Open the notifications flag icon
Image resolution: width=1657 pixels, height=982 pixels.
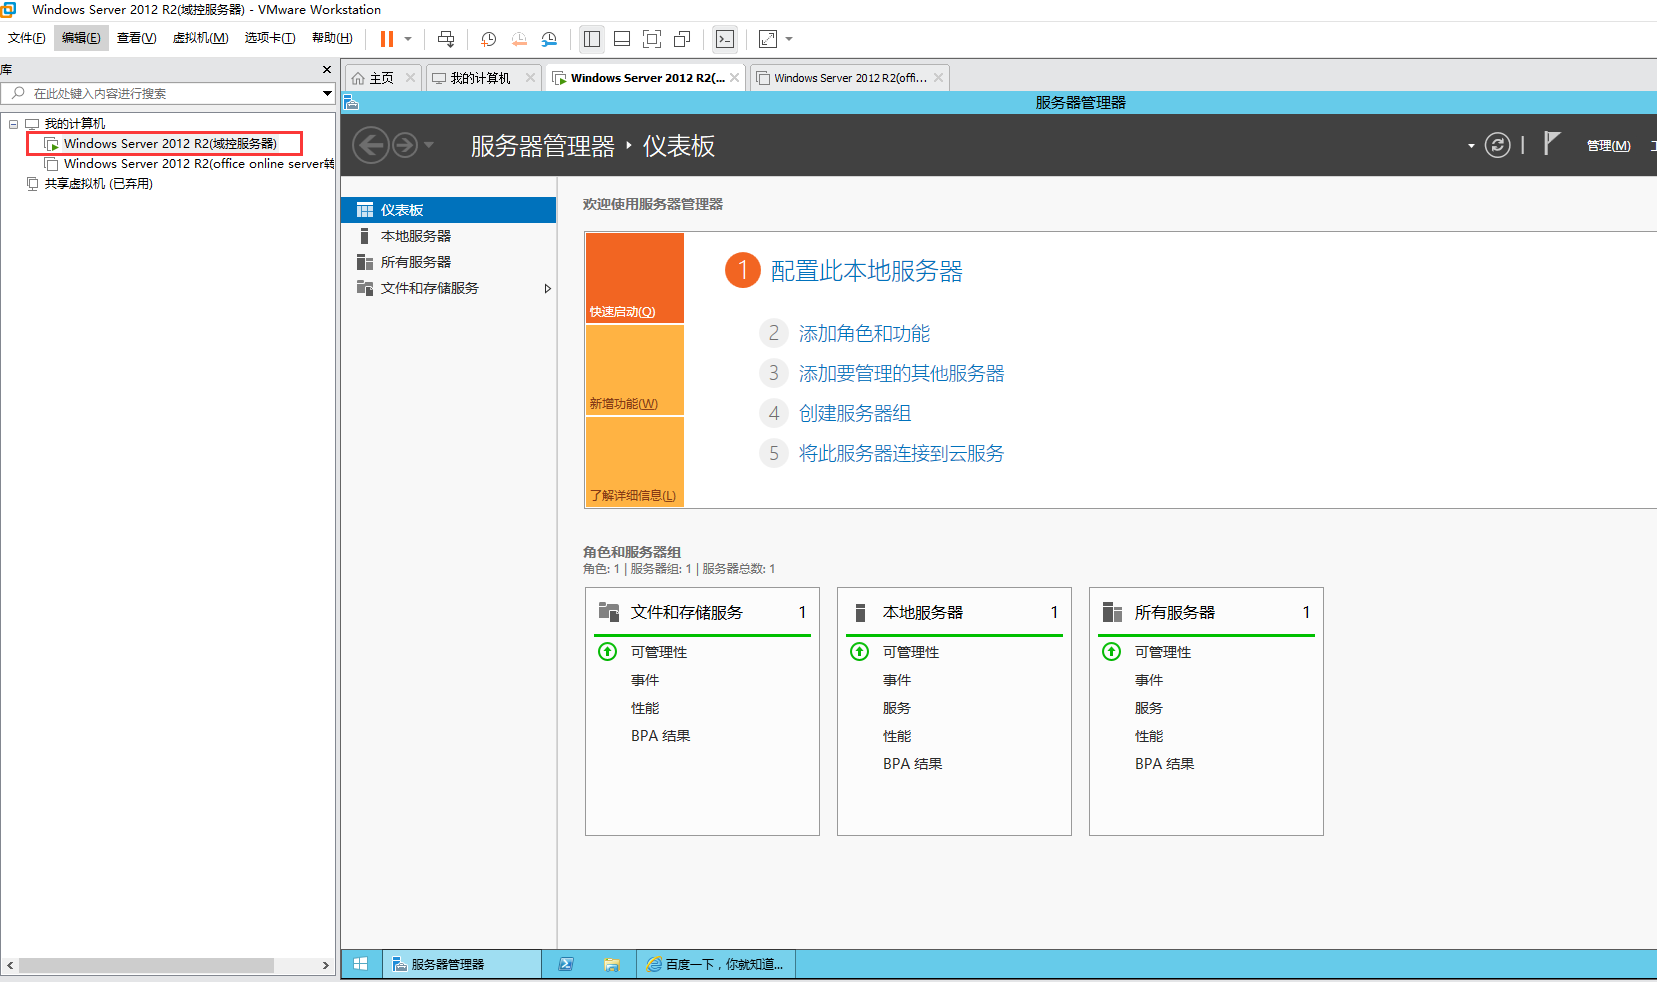(1551, 144)
